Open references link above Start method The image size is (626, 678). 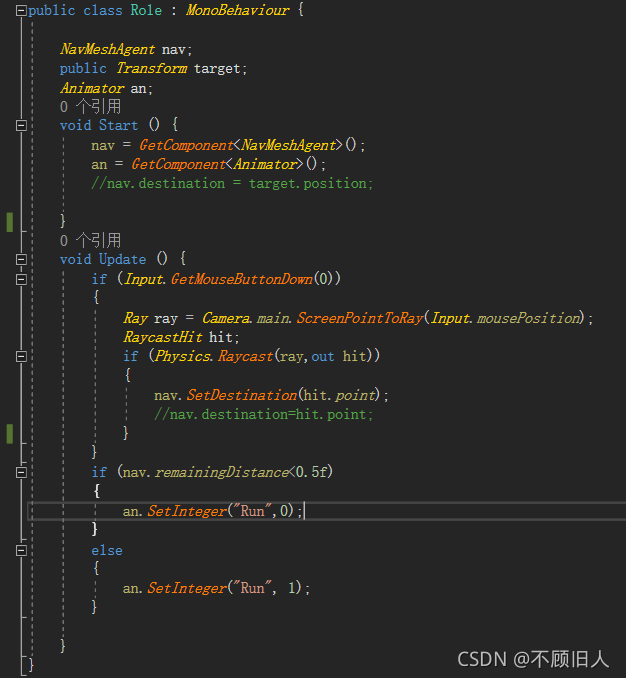90,106
